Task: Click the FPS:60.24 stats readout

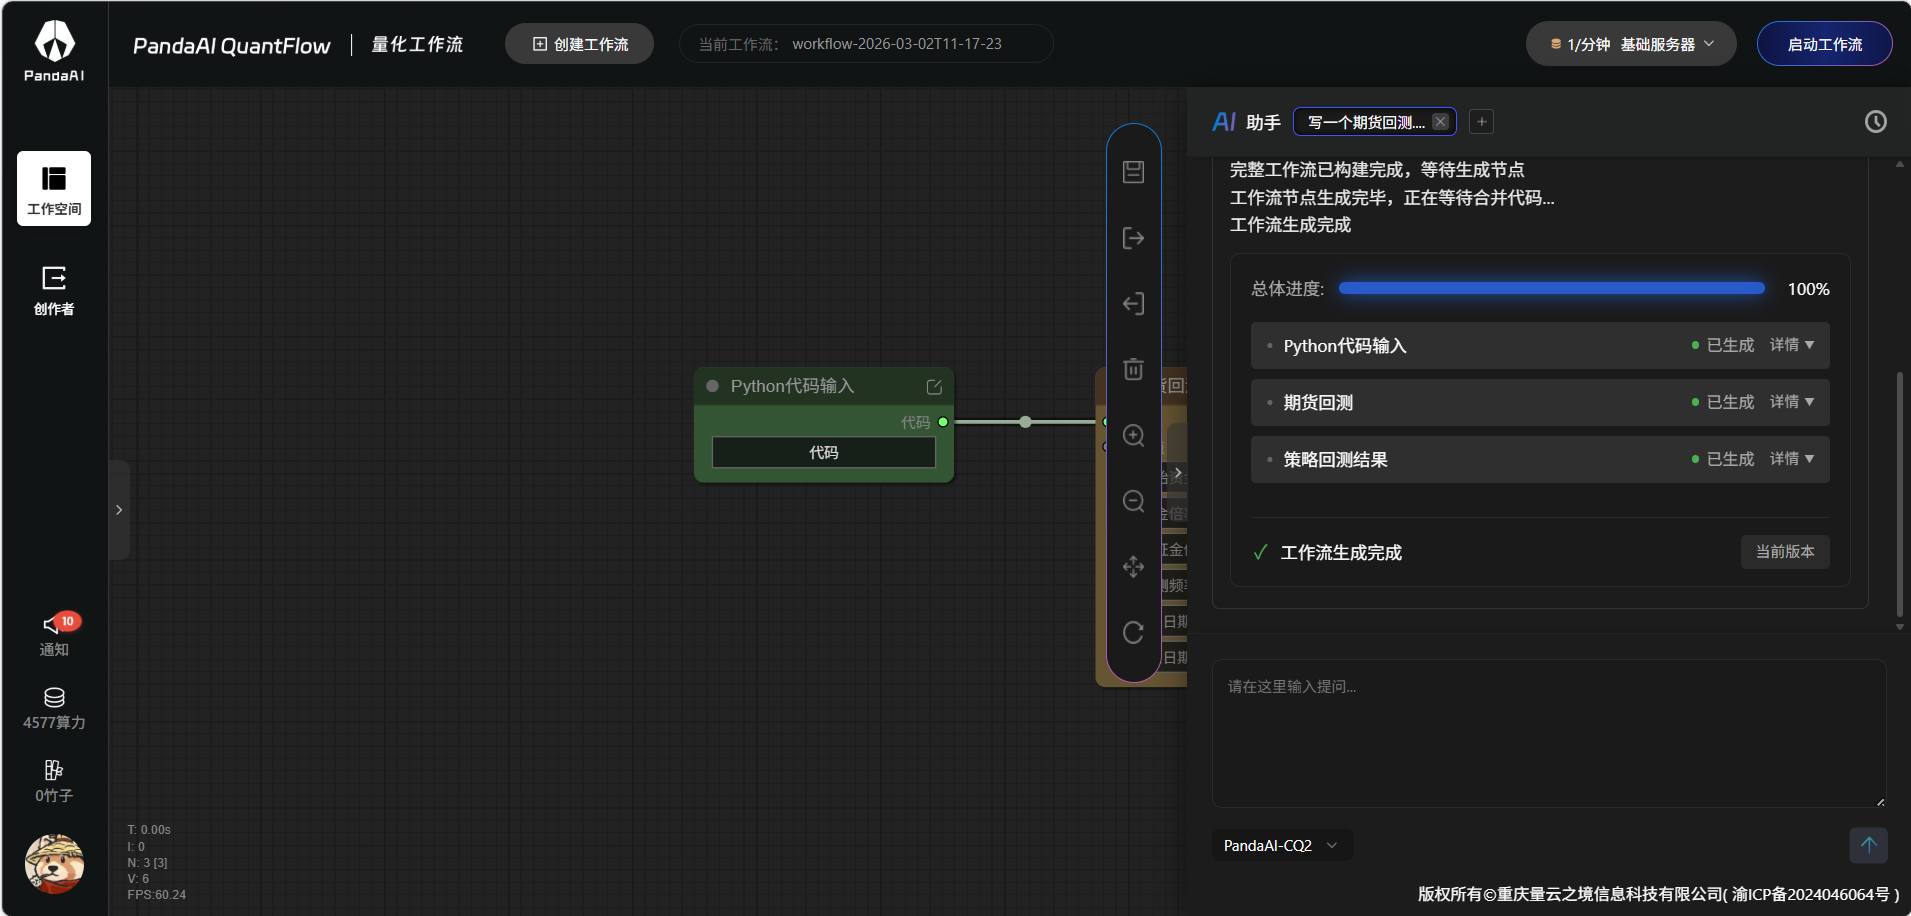Action: tap(156, 895)
